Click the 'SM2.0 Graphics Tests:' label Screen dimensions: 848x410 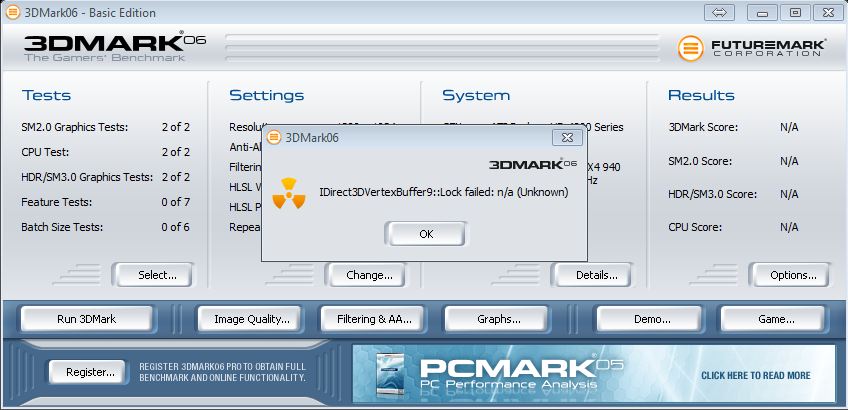pyautogui.click(x=75, y=128)
